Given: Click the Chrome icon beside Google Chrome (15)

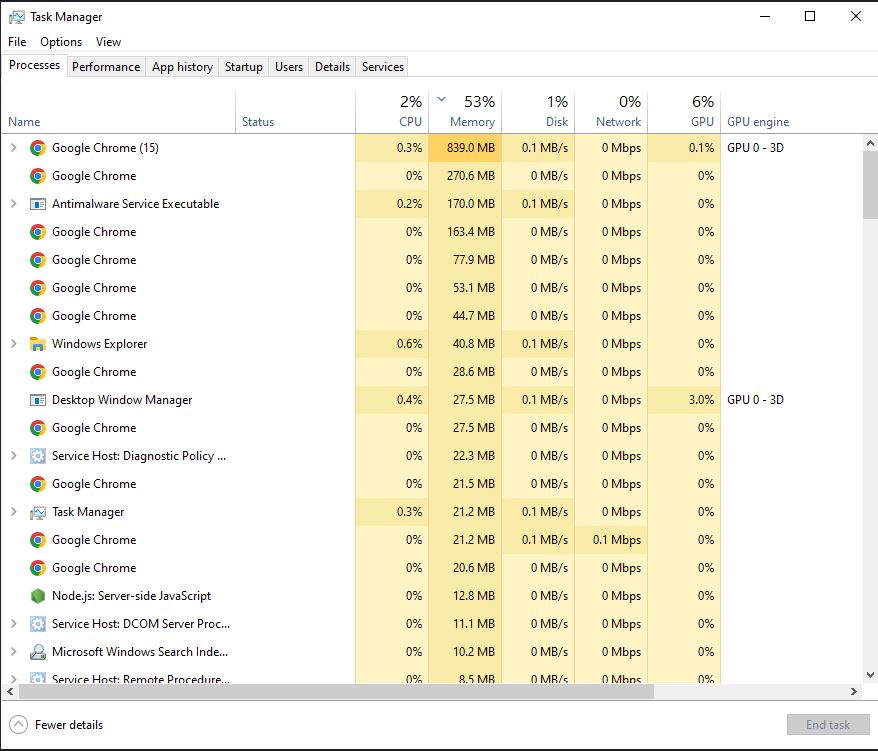Looking at the screenshot, I should (38, 148).
